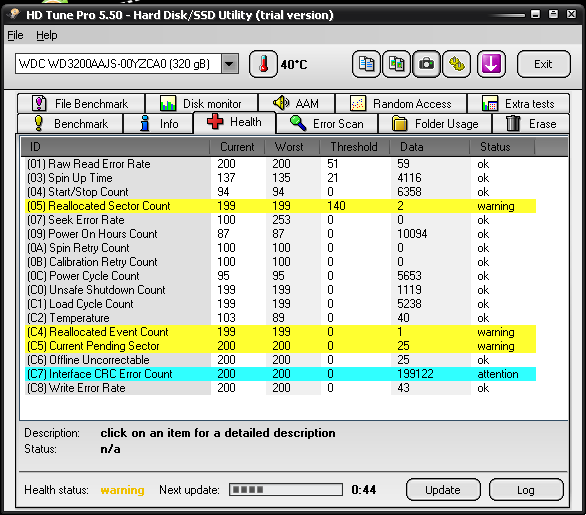Click the Worst column header
Screen dimensions: 586x515
tap(292, 147)
